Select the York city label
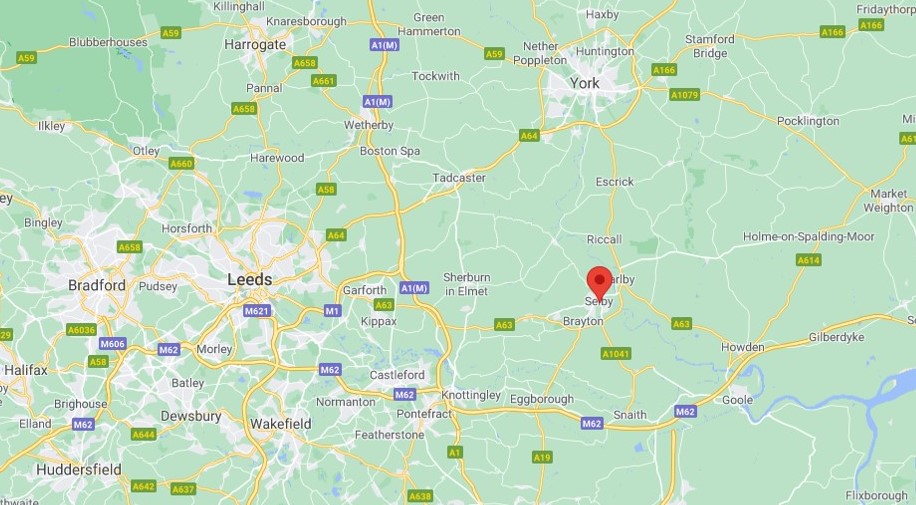The image size is (916, 505). click(x=585, y=83)
